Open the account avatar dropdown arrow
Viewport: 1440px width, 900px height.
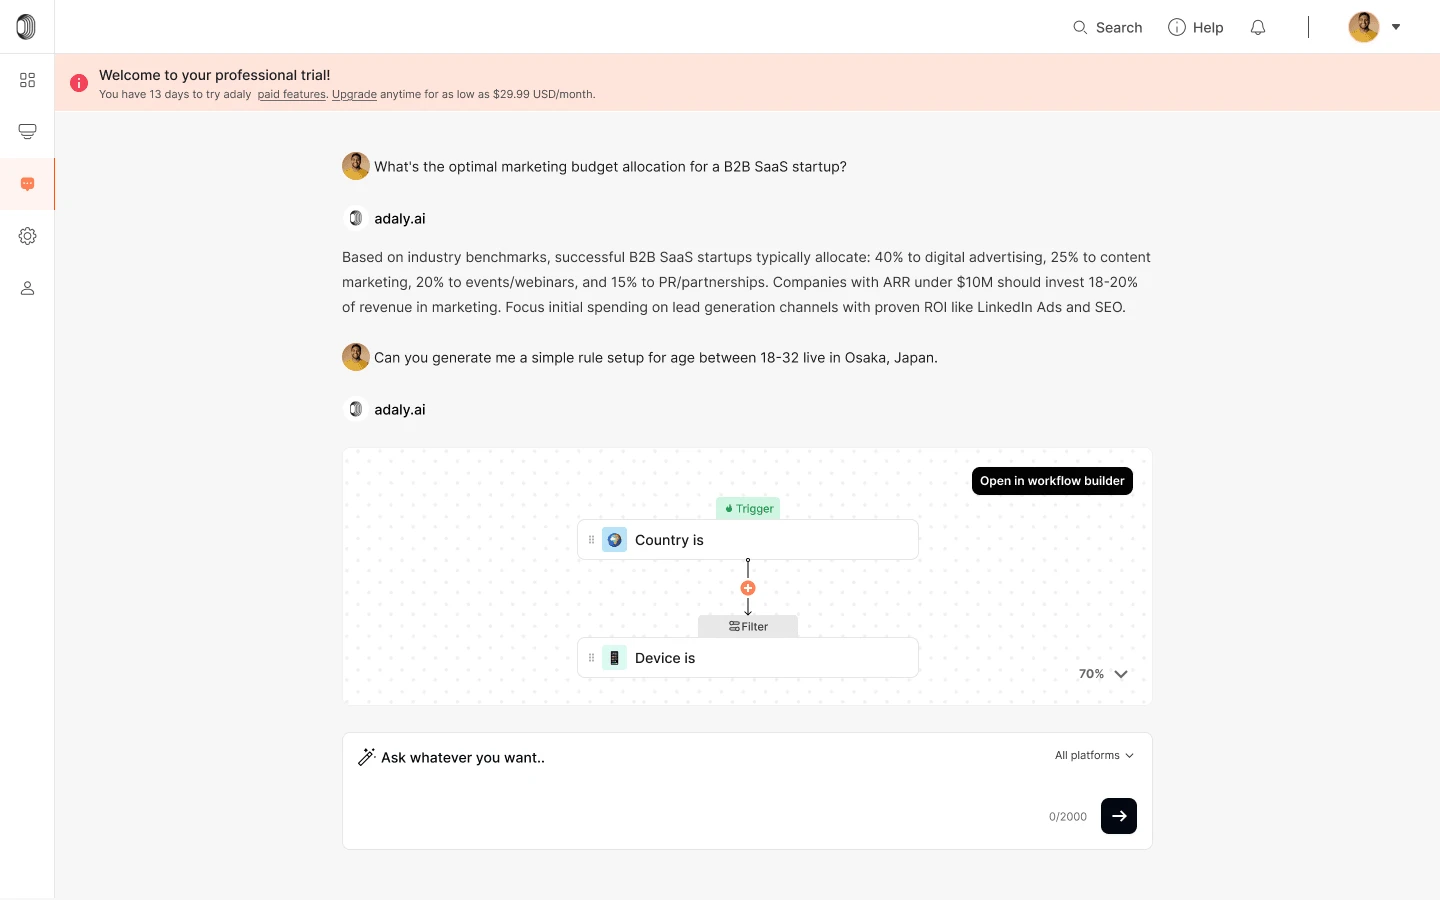[x=1396, y=27]
